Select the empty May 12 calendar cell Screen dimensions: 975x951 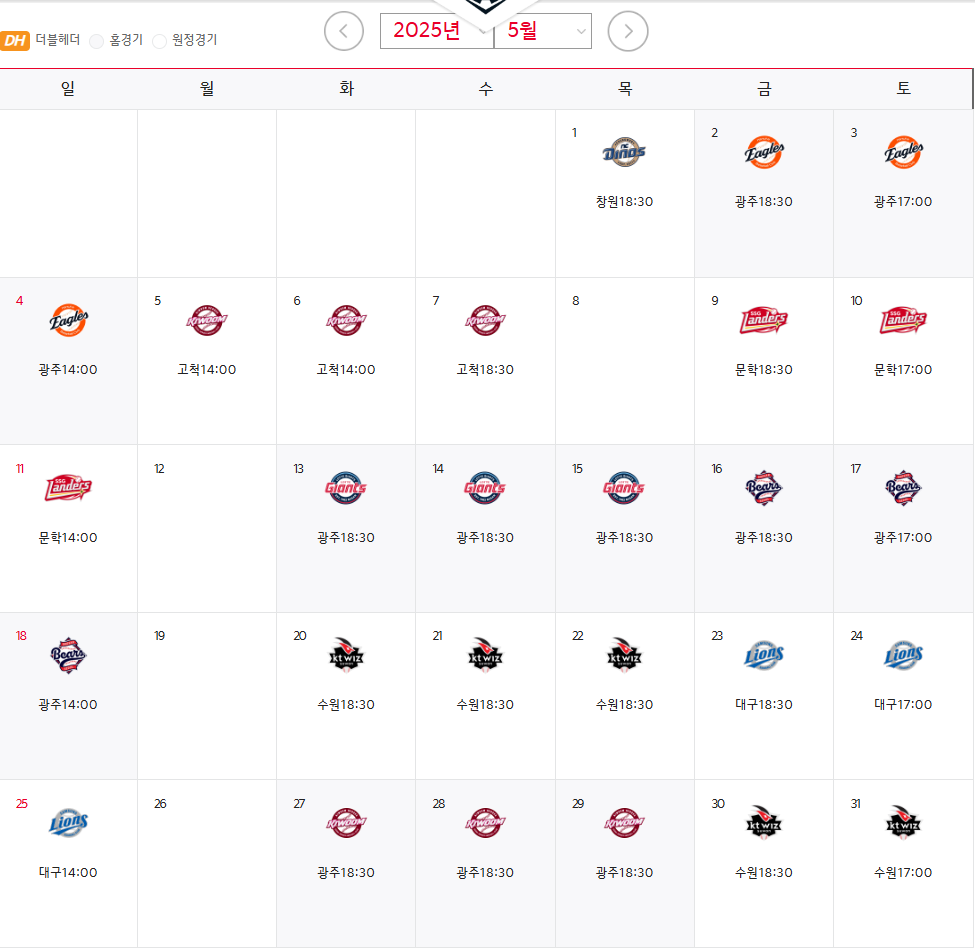207,528
